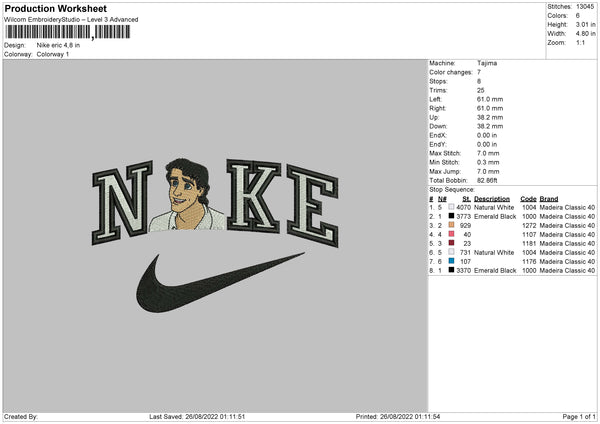Click the Brand column header
This screenshot has height=424, width=600.
[549, 199]
